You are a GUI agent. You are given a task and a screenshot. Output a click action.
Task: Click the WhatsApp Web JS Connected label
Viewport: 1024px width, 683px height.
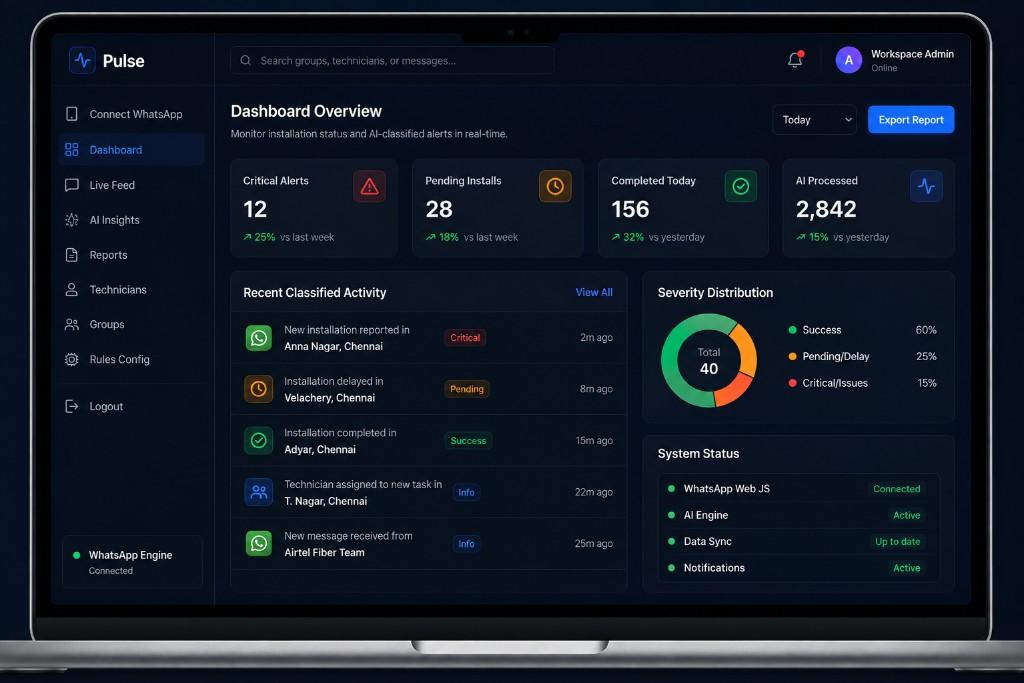click(x=897, y=489)
